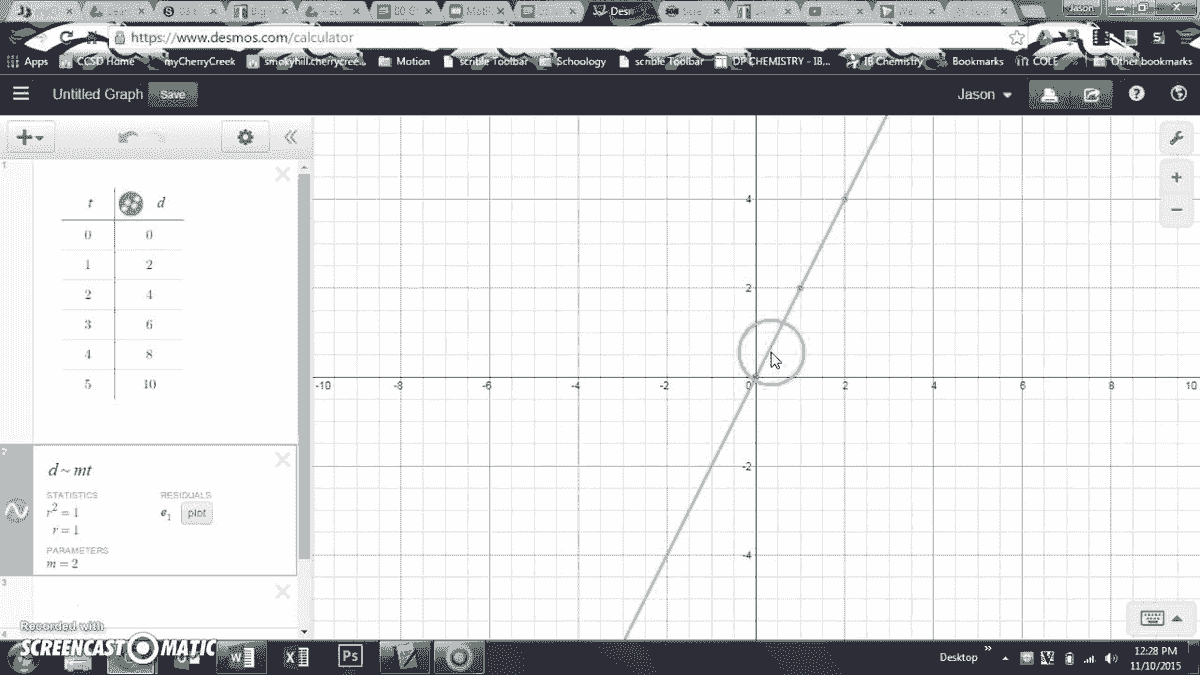Screen dimensions: 1200x675
Task: Open the Jason account dropdown
Action: click(x=985, y=95)
